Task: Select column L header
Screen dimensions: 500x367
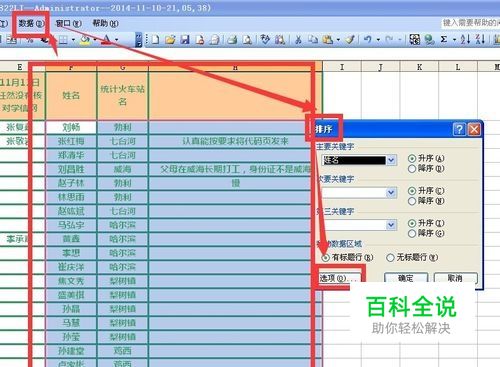Action: click(x=458, y=67)
